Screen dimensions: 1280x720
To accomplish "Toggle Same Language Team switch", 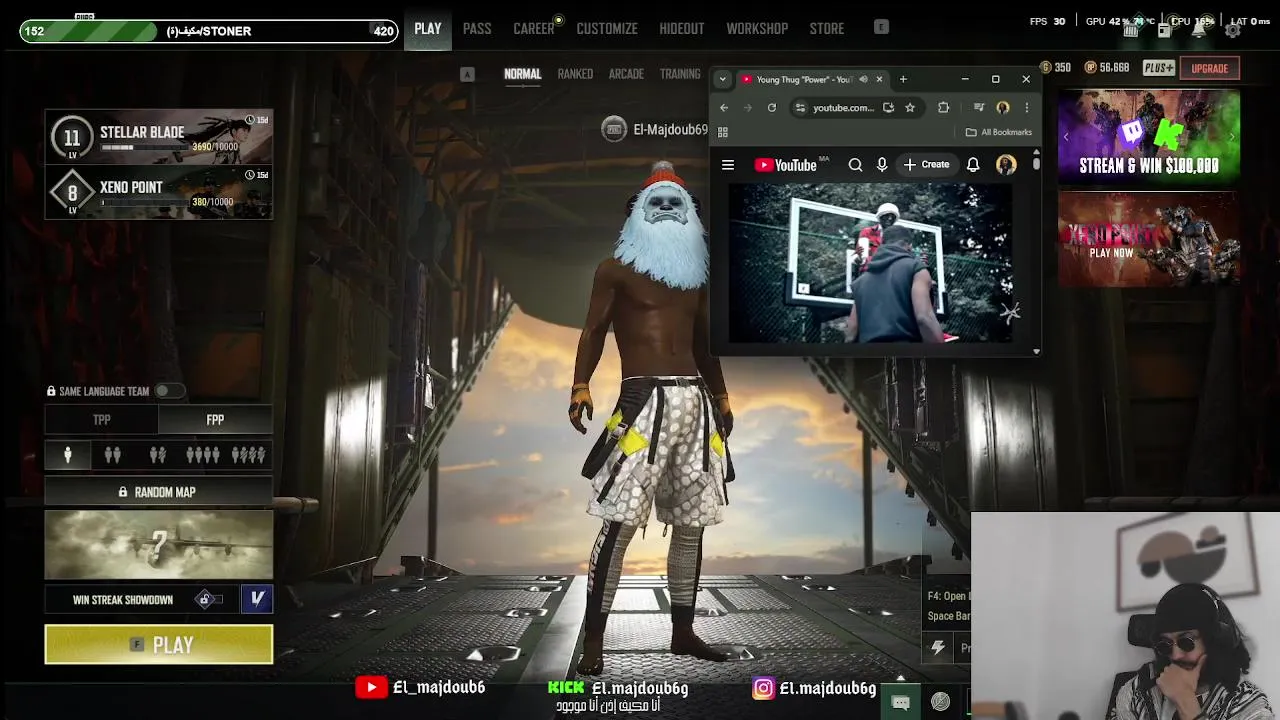I will 168,391.
